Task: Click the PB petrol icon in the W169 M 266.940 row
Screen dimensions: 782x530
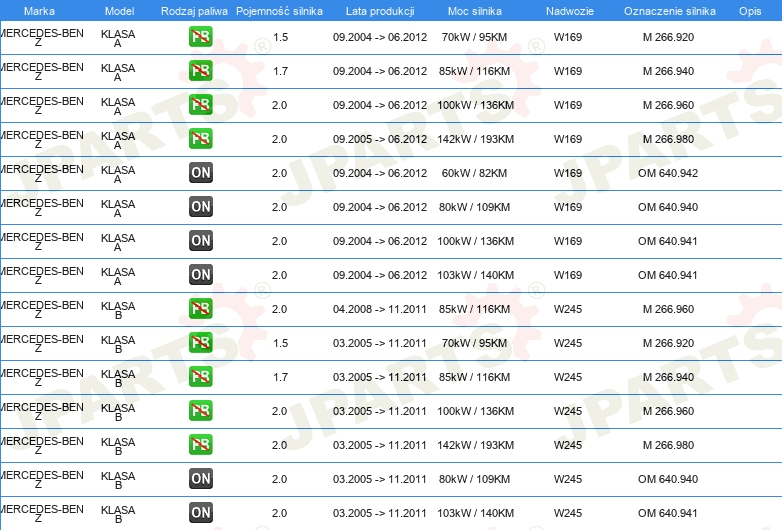Action: pos(200,71)
